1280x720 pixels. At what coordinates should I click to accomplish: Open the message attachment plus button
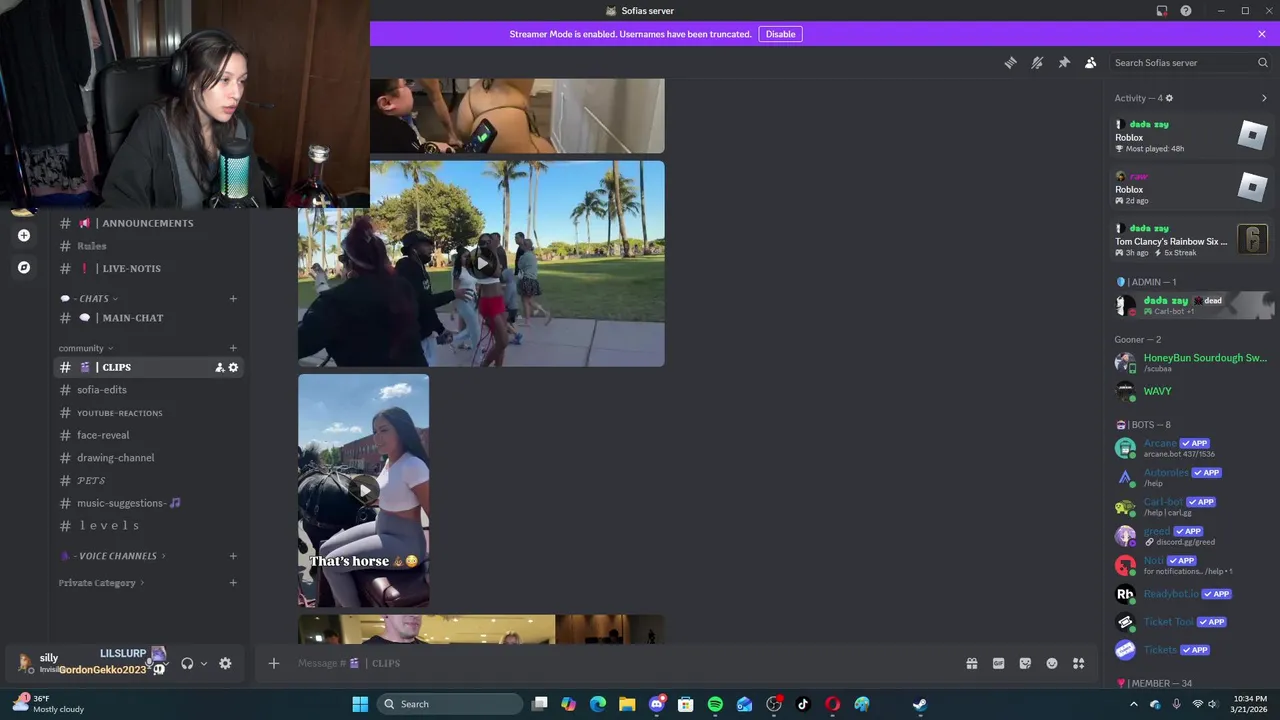pos(273,663)
